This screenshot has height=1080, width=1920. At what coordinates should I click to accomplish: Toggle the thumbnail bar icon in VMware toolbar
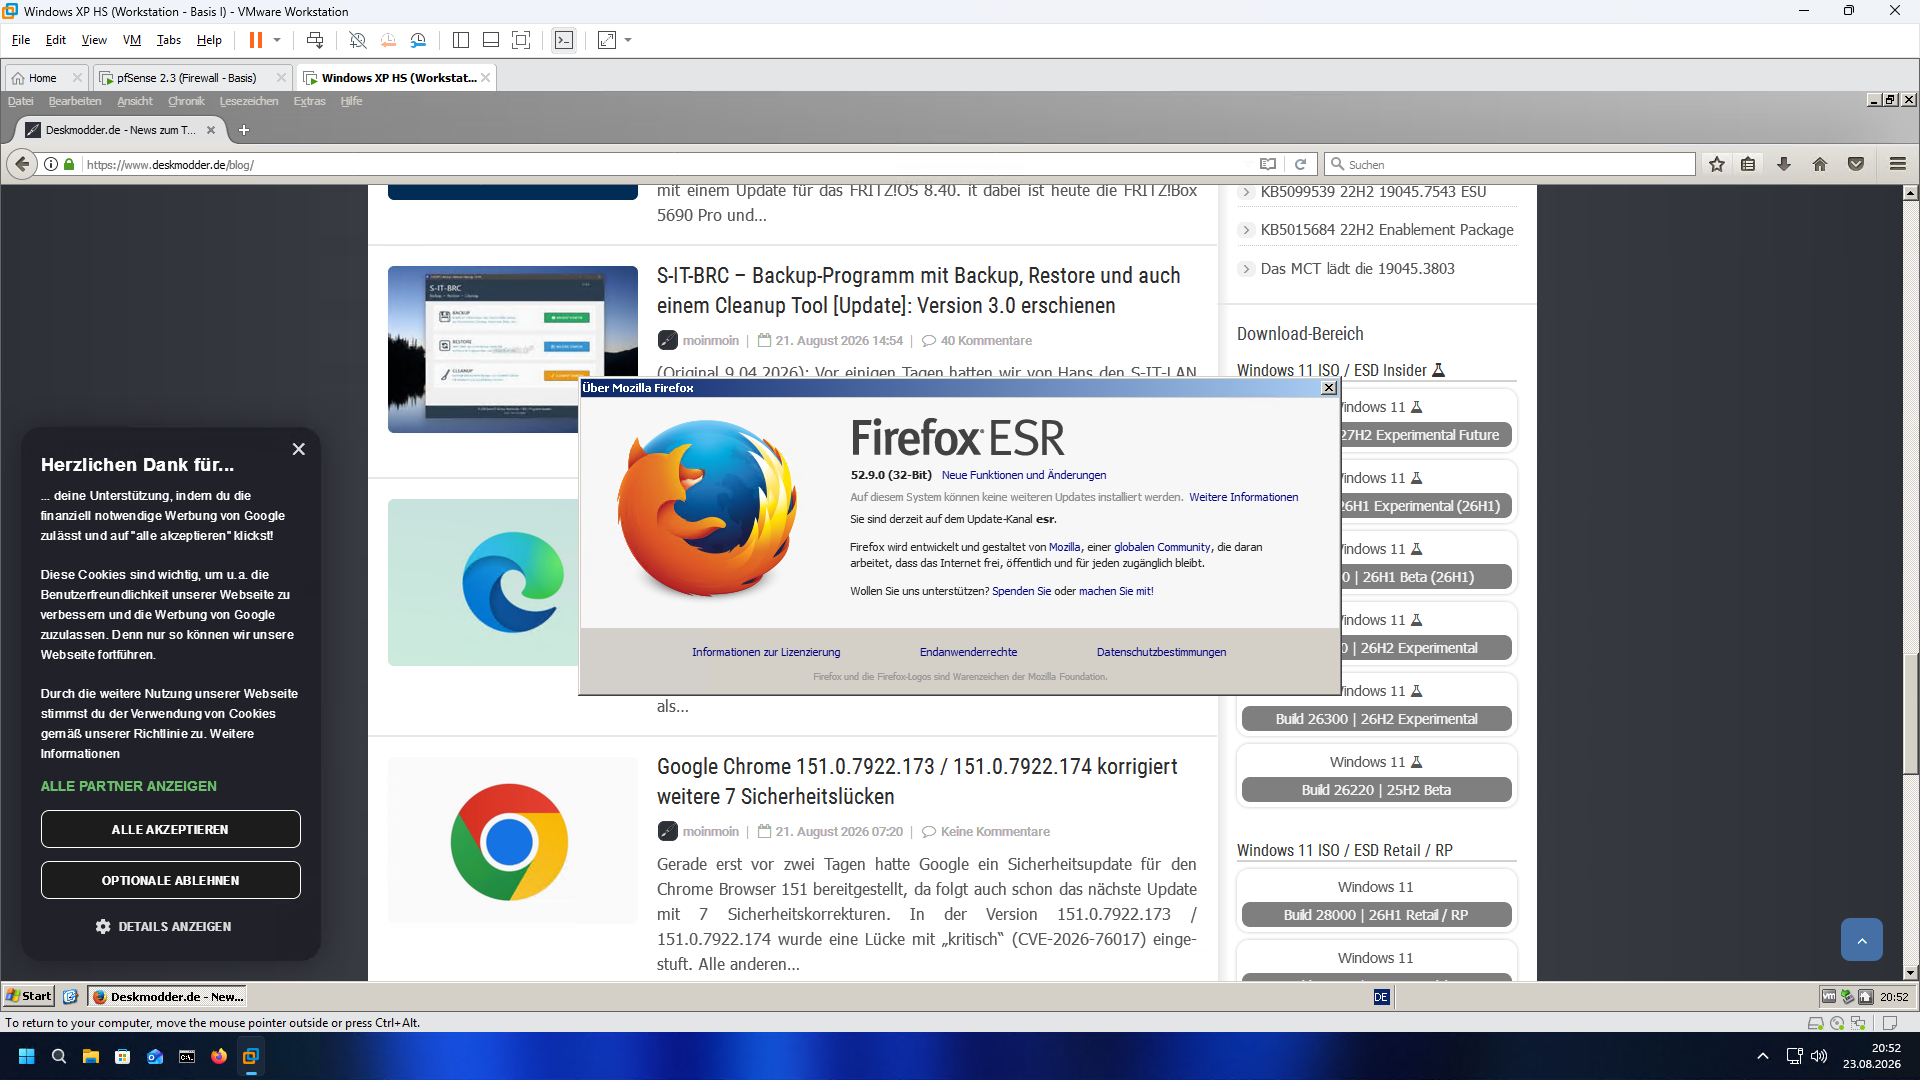coord(491,40)
